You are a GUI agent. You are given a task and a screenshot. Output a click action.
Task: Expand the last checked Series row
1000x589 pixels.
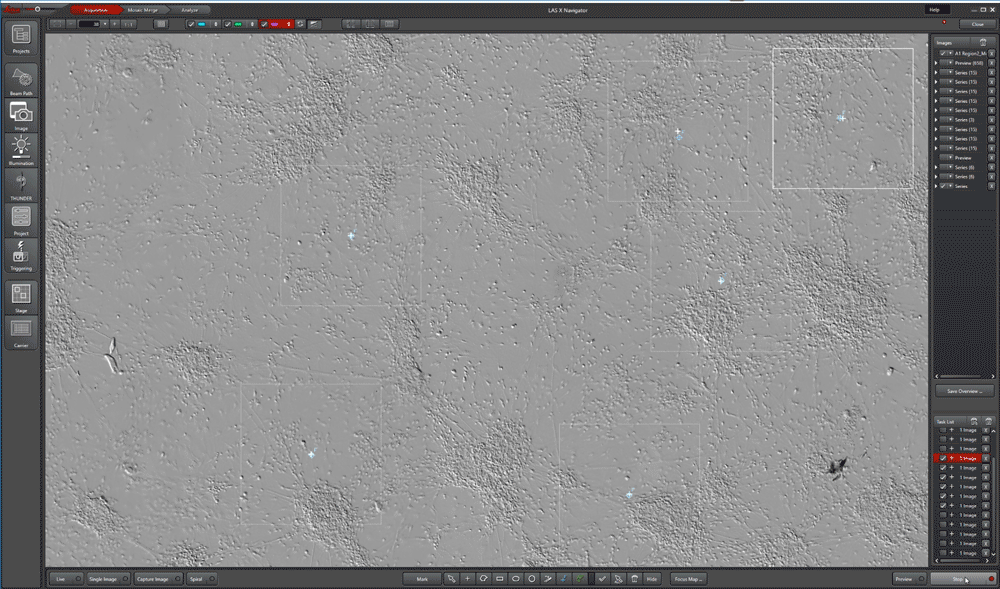(936, 186)
